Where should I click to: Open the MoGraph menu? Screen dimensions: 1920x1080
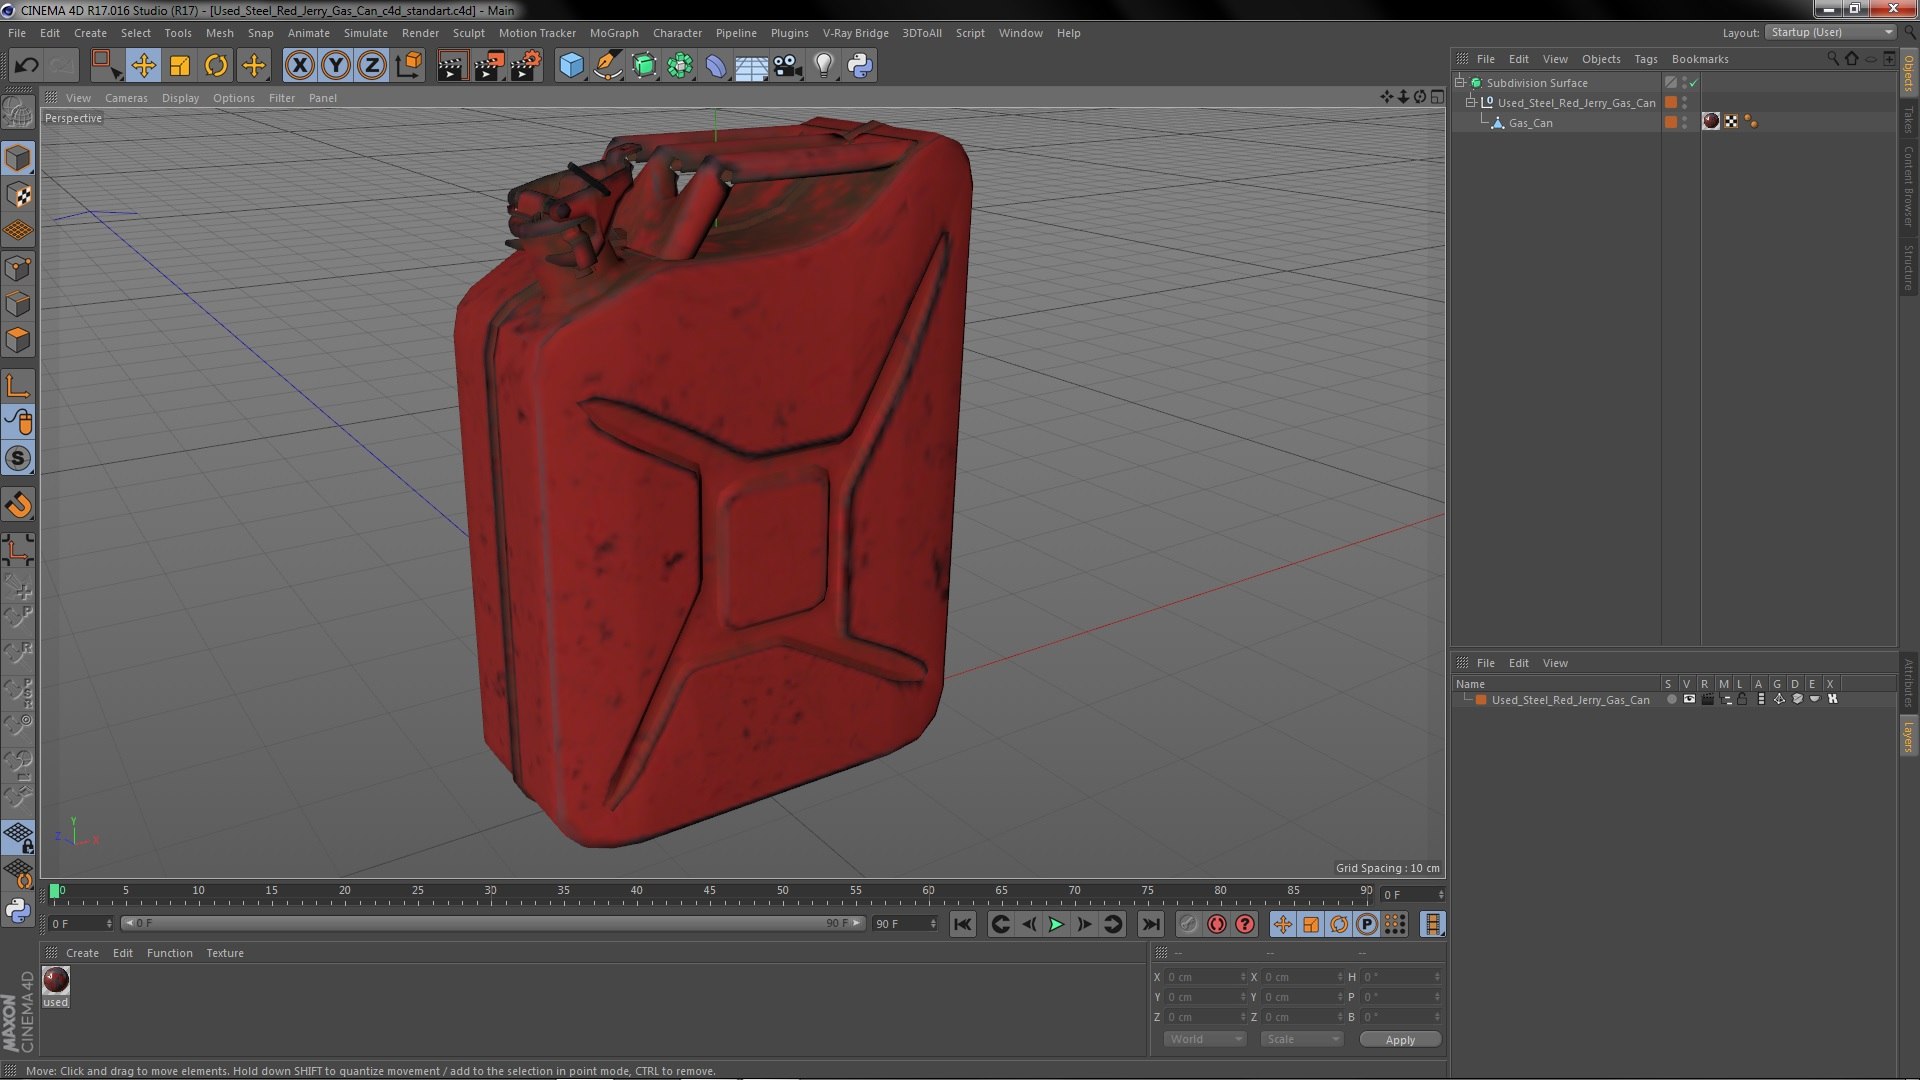613,33
